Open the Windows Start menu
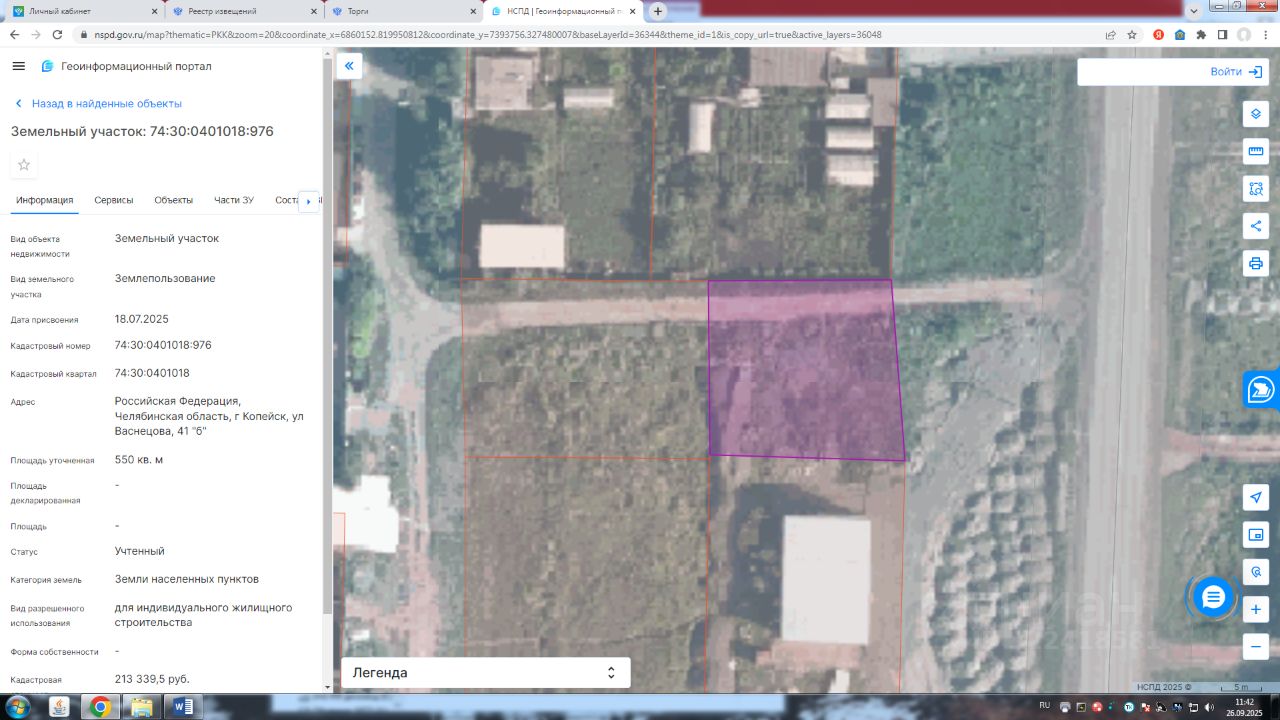This screenshot has width=1280, height=720. pos(17,707)
